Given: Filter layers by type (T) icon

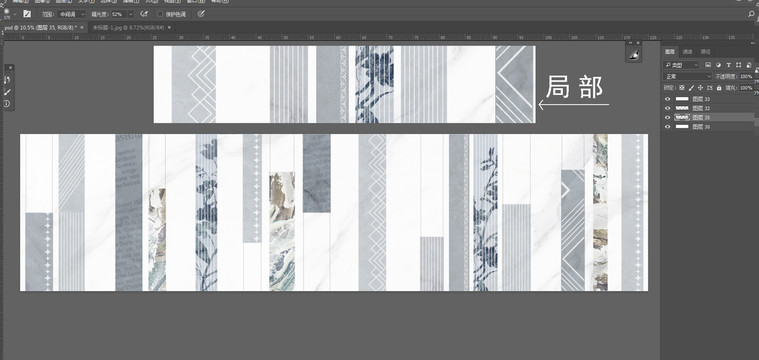Looking at the screenshot, I should (x=729, y=65).
